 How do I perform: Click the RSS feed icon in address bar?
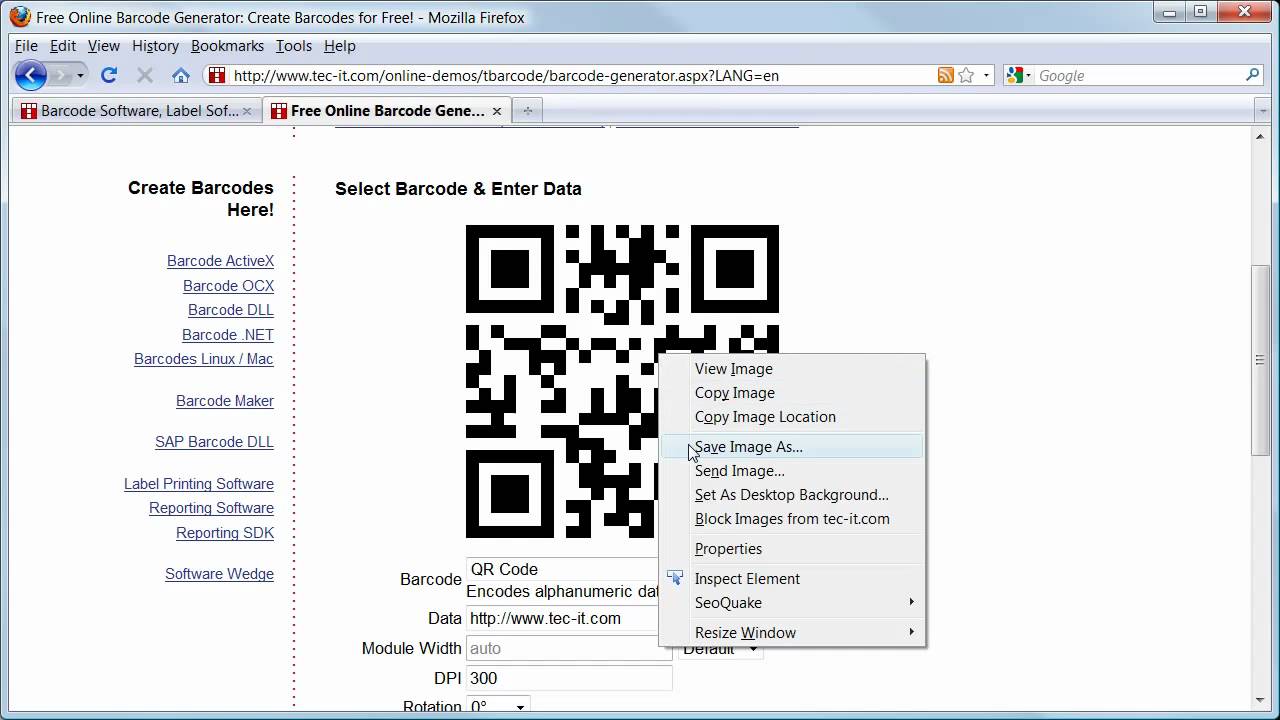click(x=945, y=75)
